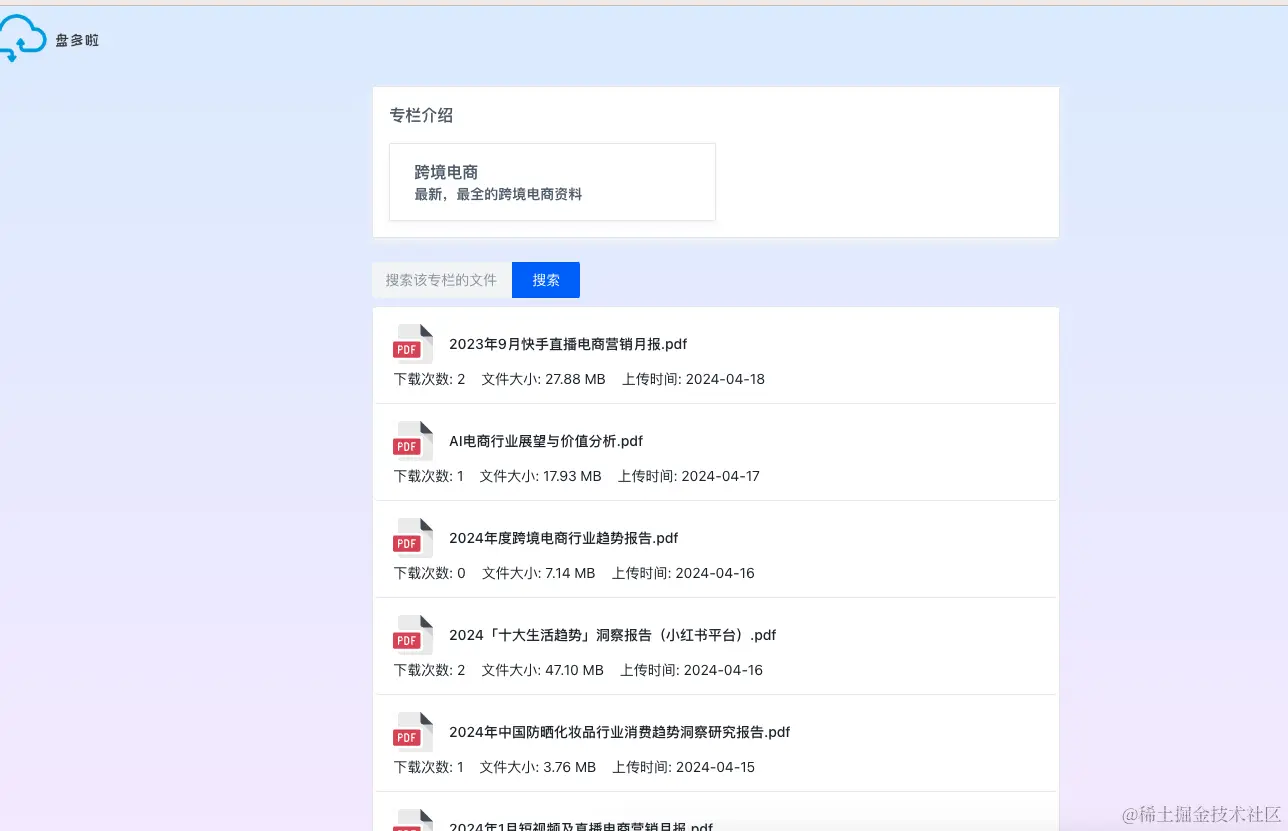The width and height of the screenshot is (1288, 831).
Task: Click 最新，最全的跨境电商资料 description text
Action: pyautogui.click(x=498, y=194)
